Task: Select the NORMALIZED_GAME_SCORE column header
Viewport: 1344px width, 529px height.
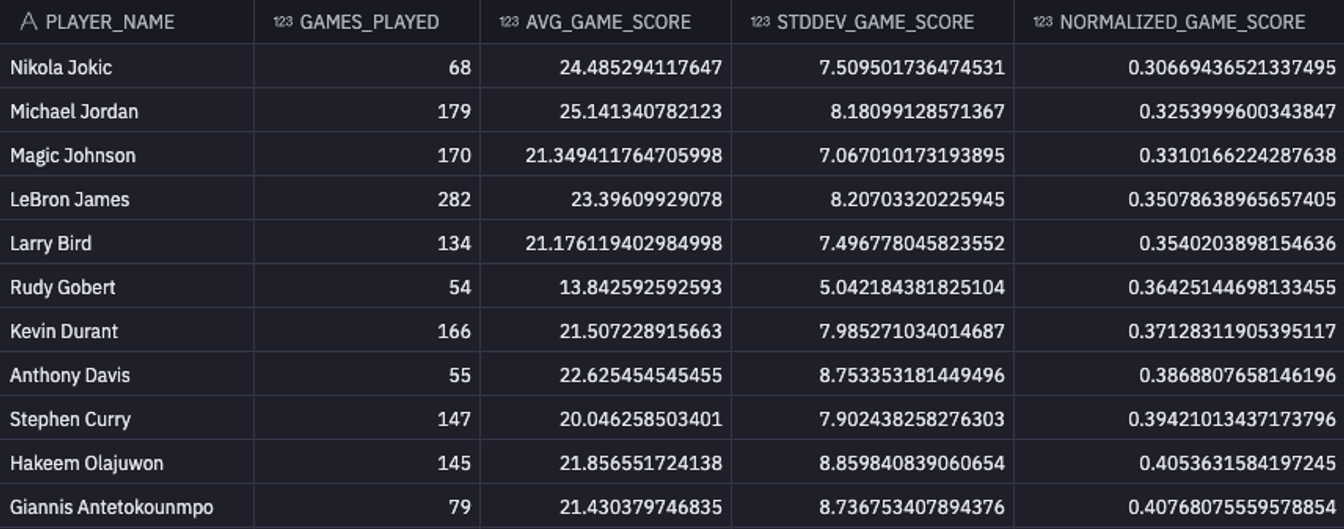Action: tap(1179, 22)
